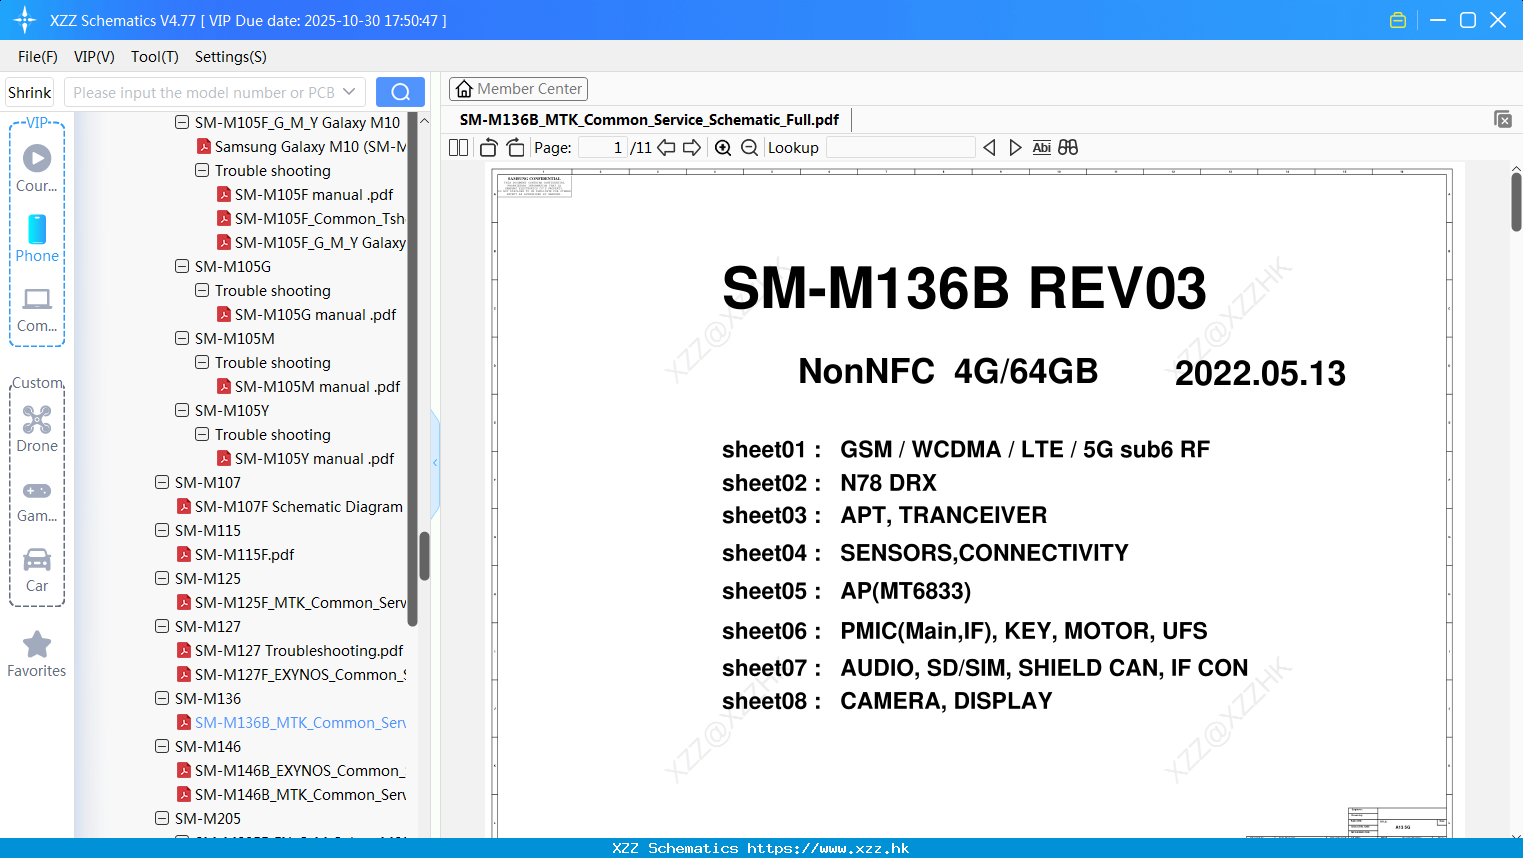Click Lookup text field
The height and width of the screenshot is (858, 1523).
coord(900,148)
